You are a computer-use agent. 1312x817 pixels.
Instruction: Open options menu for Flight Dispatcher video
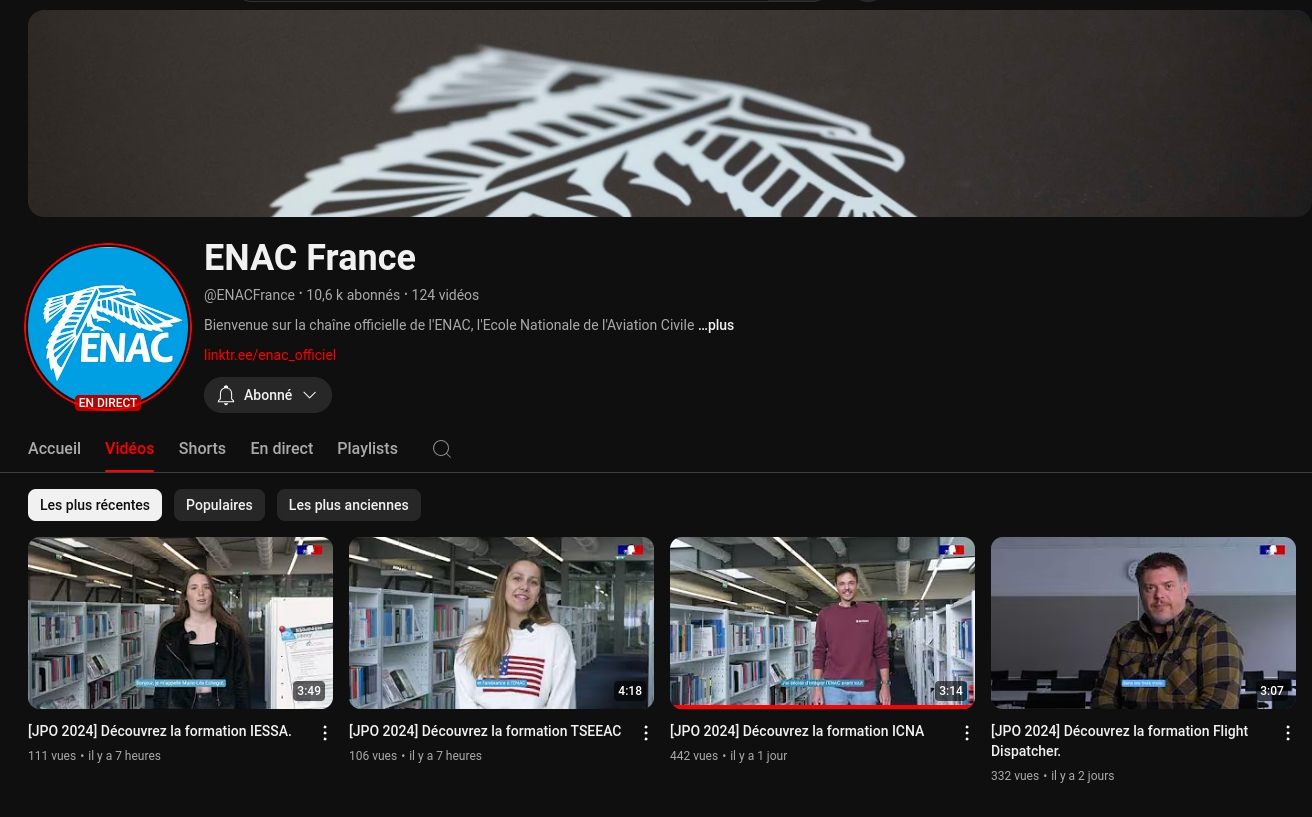(1288, 734)
